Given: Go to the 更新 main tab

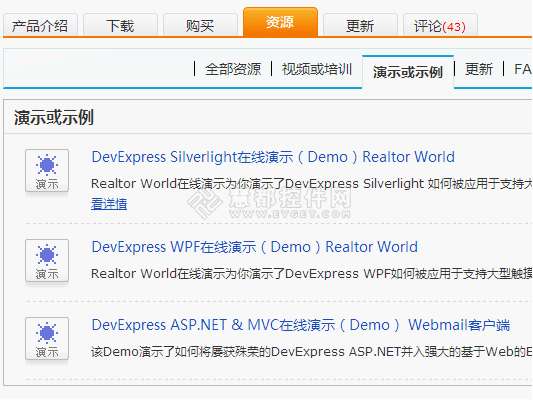Looking at the screenshot, I should [x=360, y=25].
